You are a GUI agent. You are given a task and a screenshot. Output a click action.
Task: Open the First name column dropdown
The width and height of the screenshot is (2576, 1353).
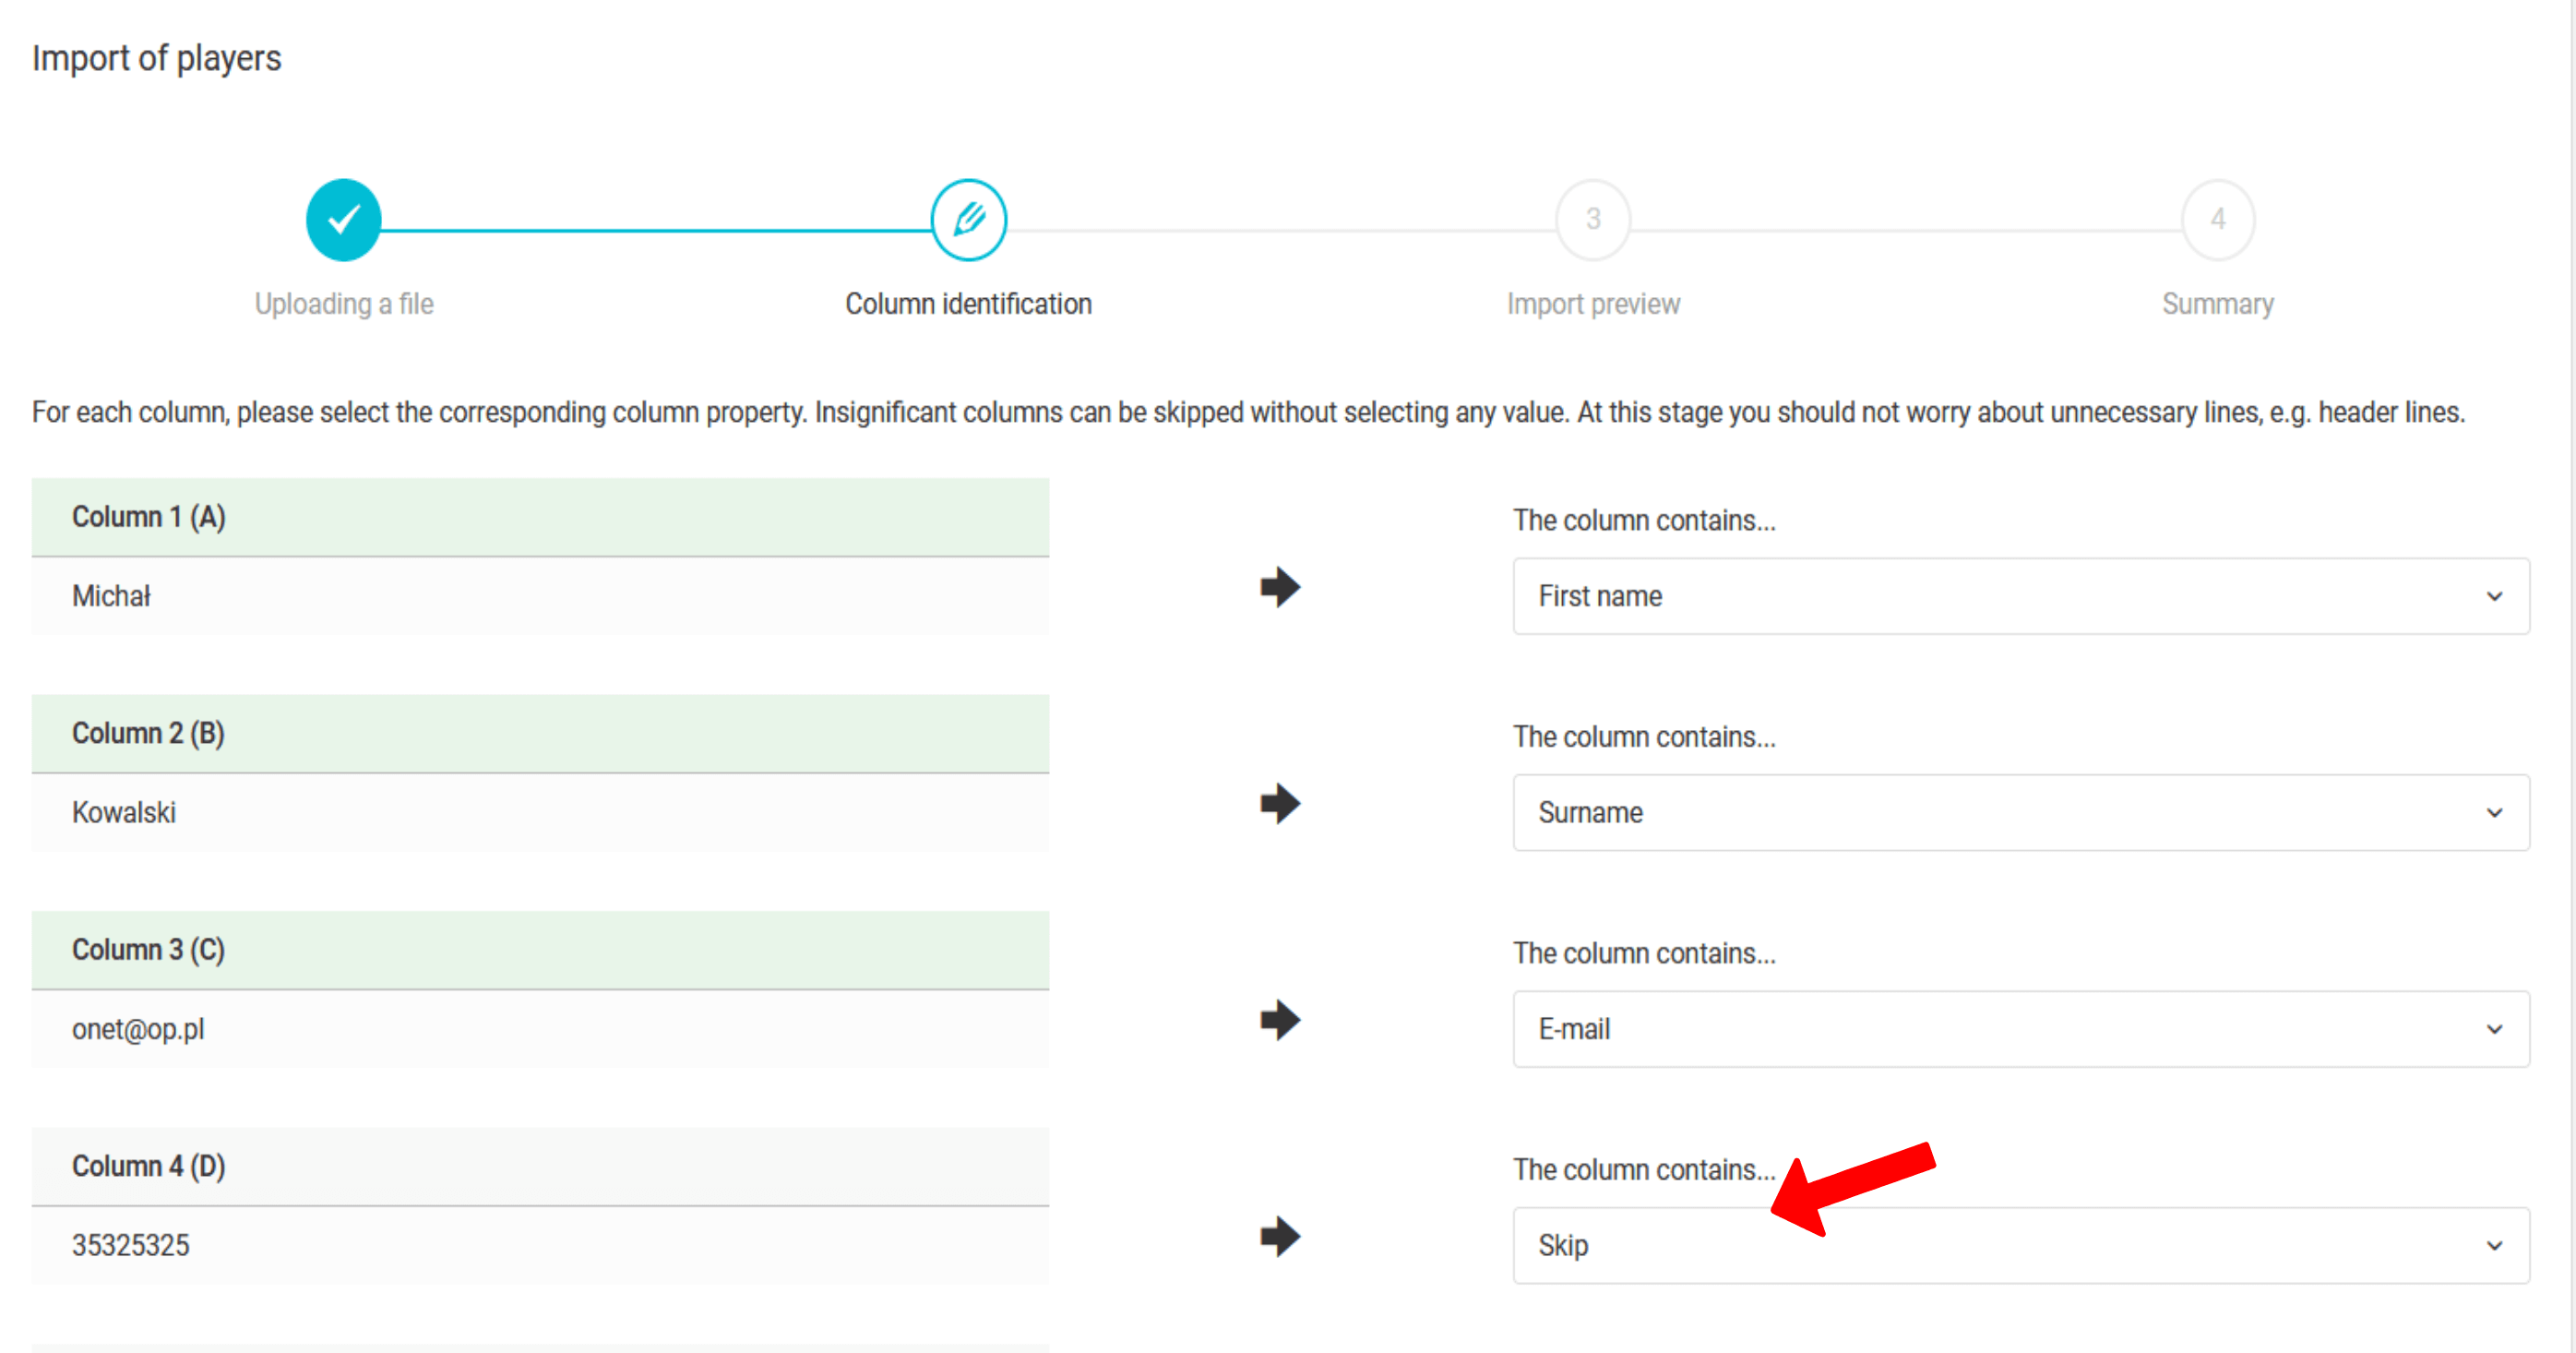[x=2020, y=596]
